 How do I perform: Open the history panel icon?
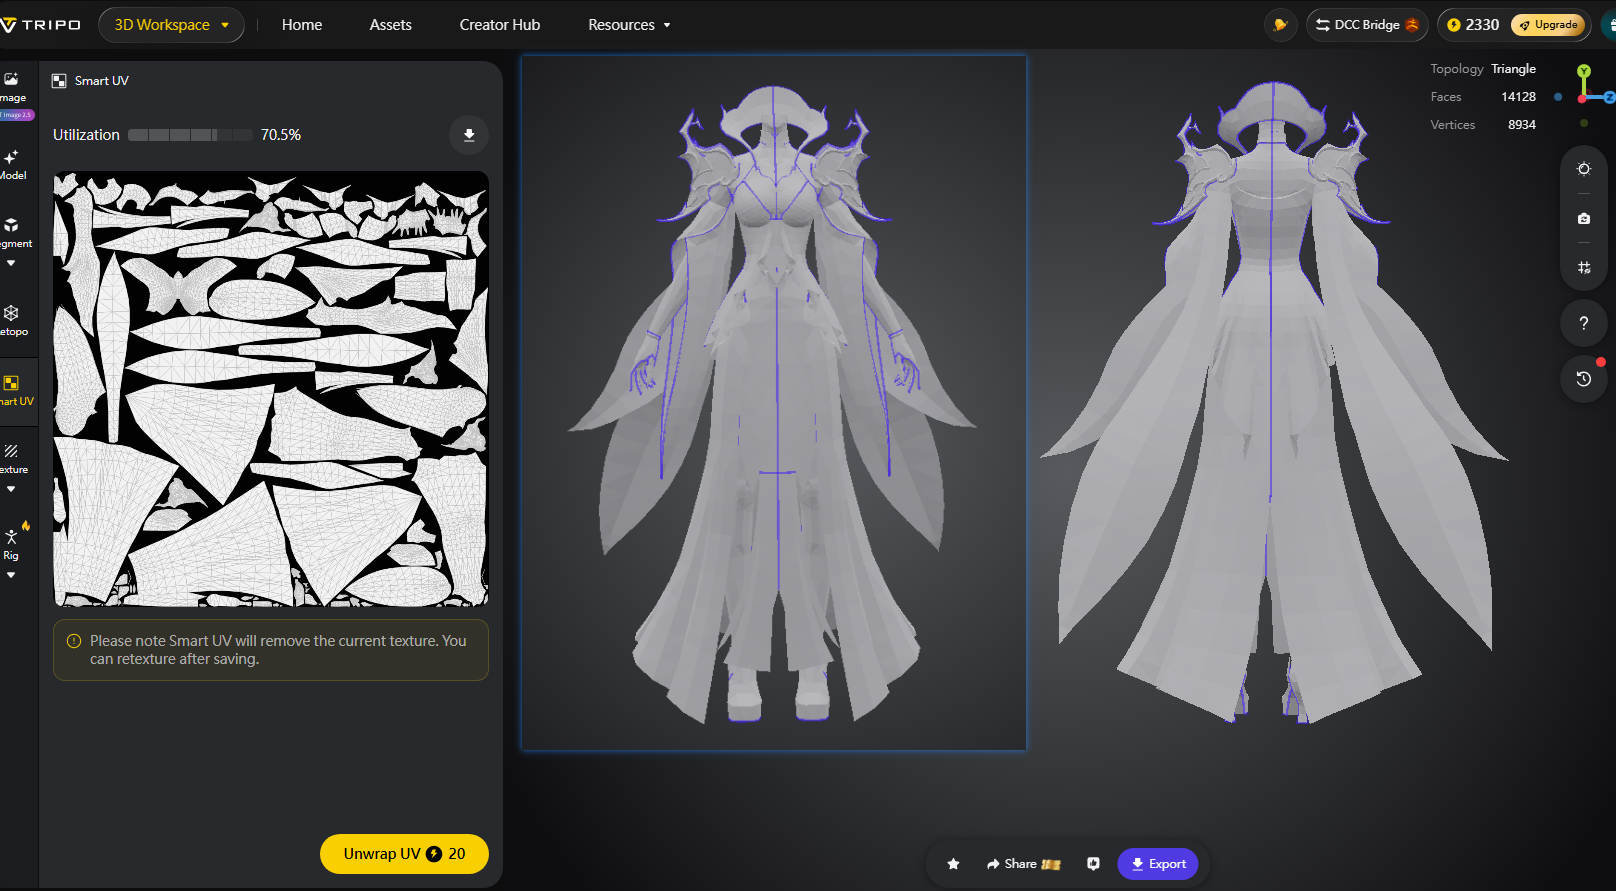click(1584, 379)
